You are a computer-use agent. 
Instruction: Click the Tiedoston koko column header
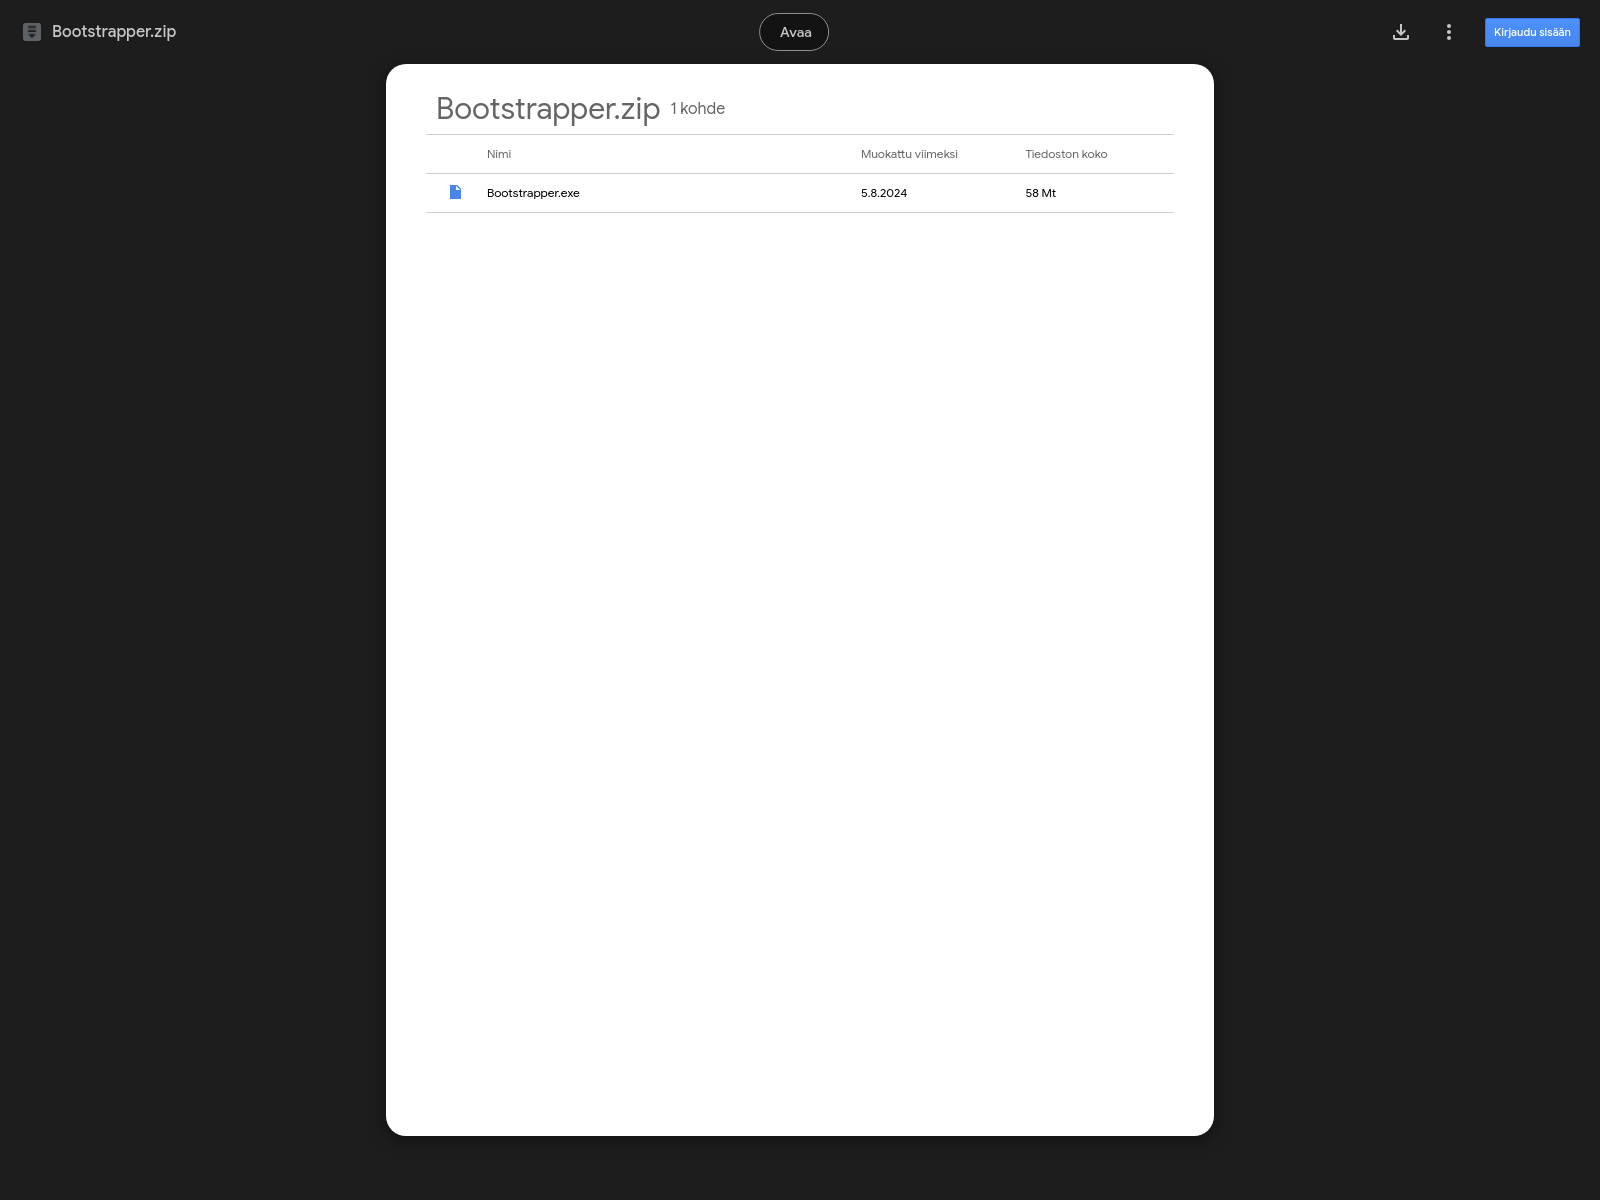(1066, 154)
